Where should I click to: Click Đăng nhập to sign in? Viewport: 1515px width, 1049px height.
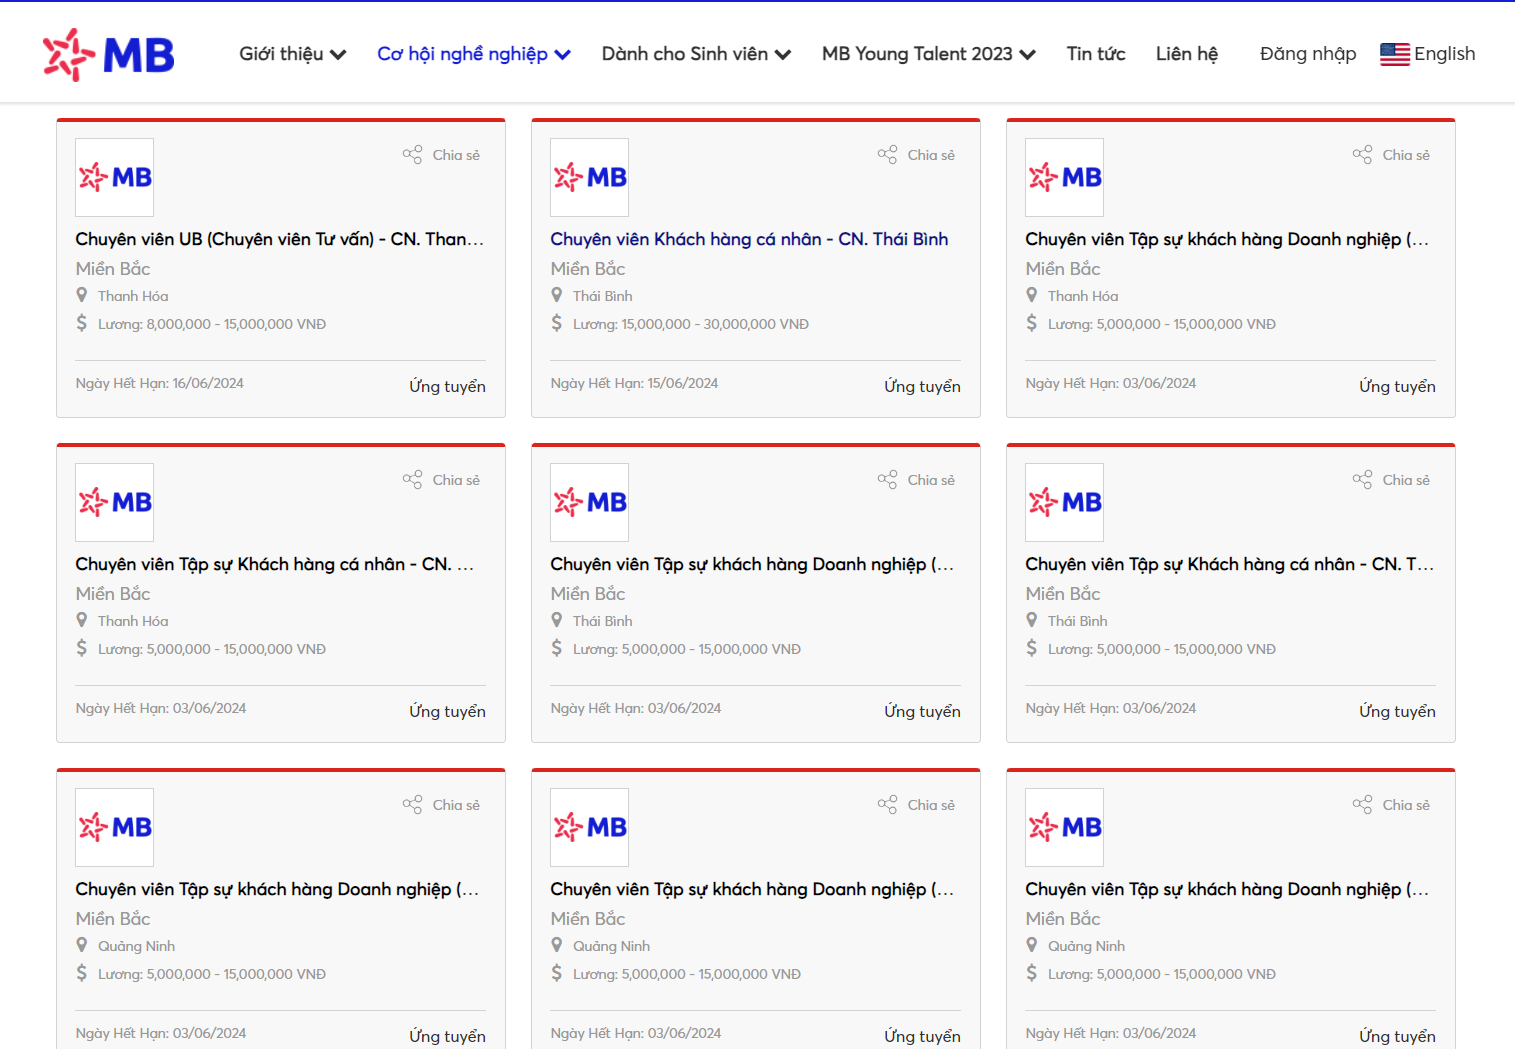(x=1308, y=54)
